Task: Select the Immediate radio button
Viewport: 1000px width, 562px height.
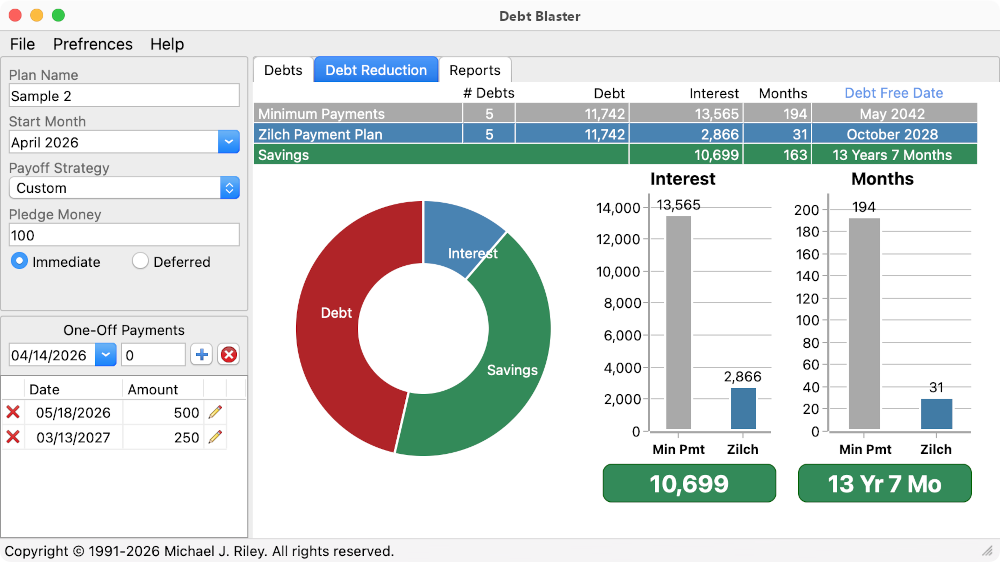Action: click(x=20, y=261)
